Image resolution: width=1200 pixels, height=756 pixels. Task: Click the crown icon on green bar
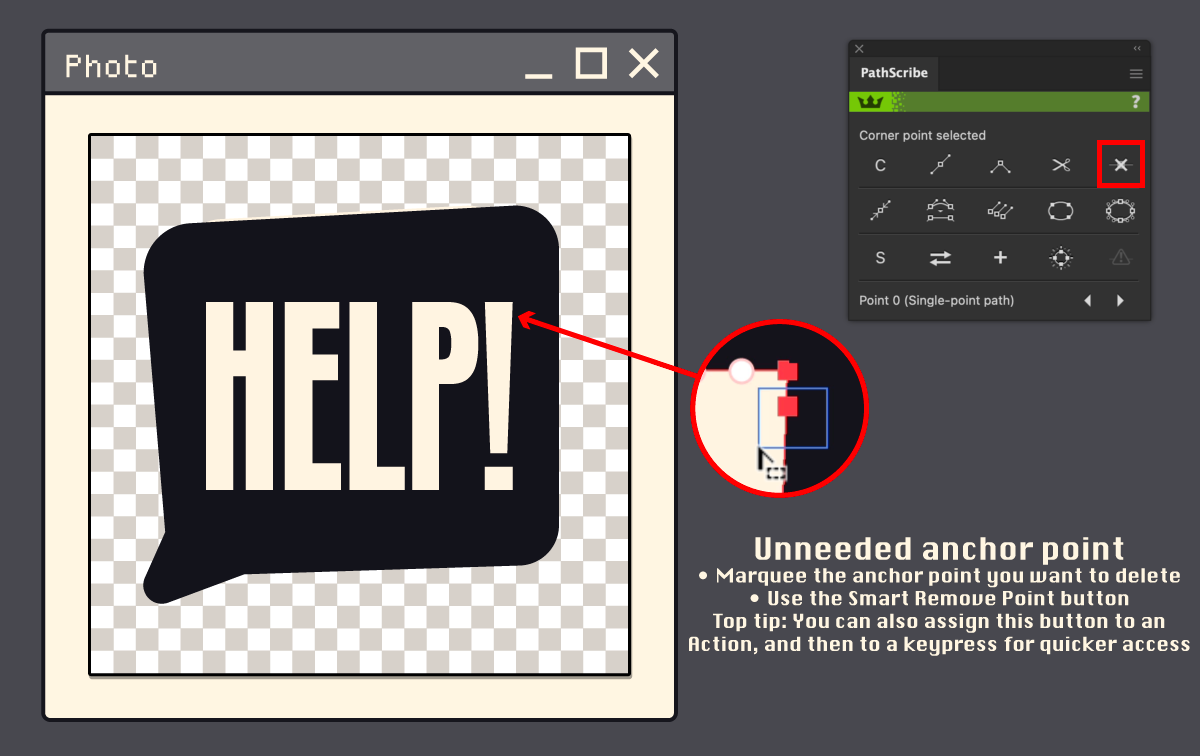(x=870, y=102)
